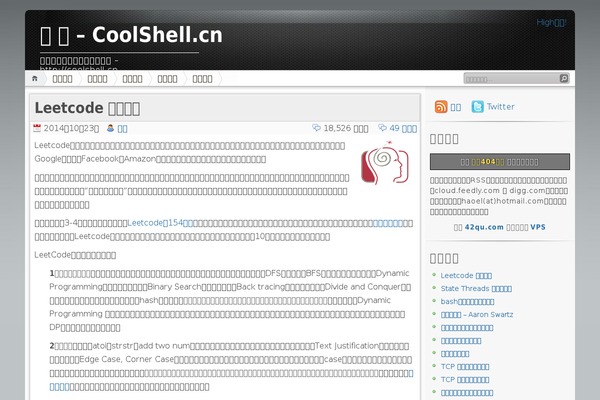The height and width of the screenshot is (400, 600).
Task: Click the orange RSS feed icon
Action: [x=441, y=107]
